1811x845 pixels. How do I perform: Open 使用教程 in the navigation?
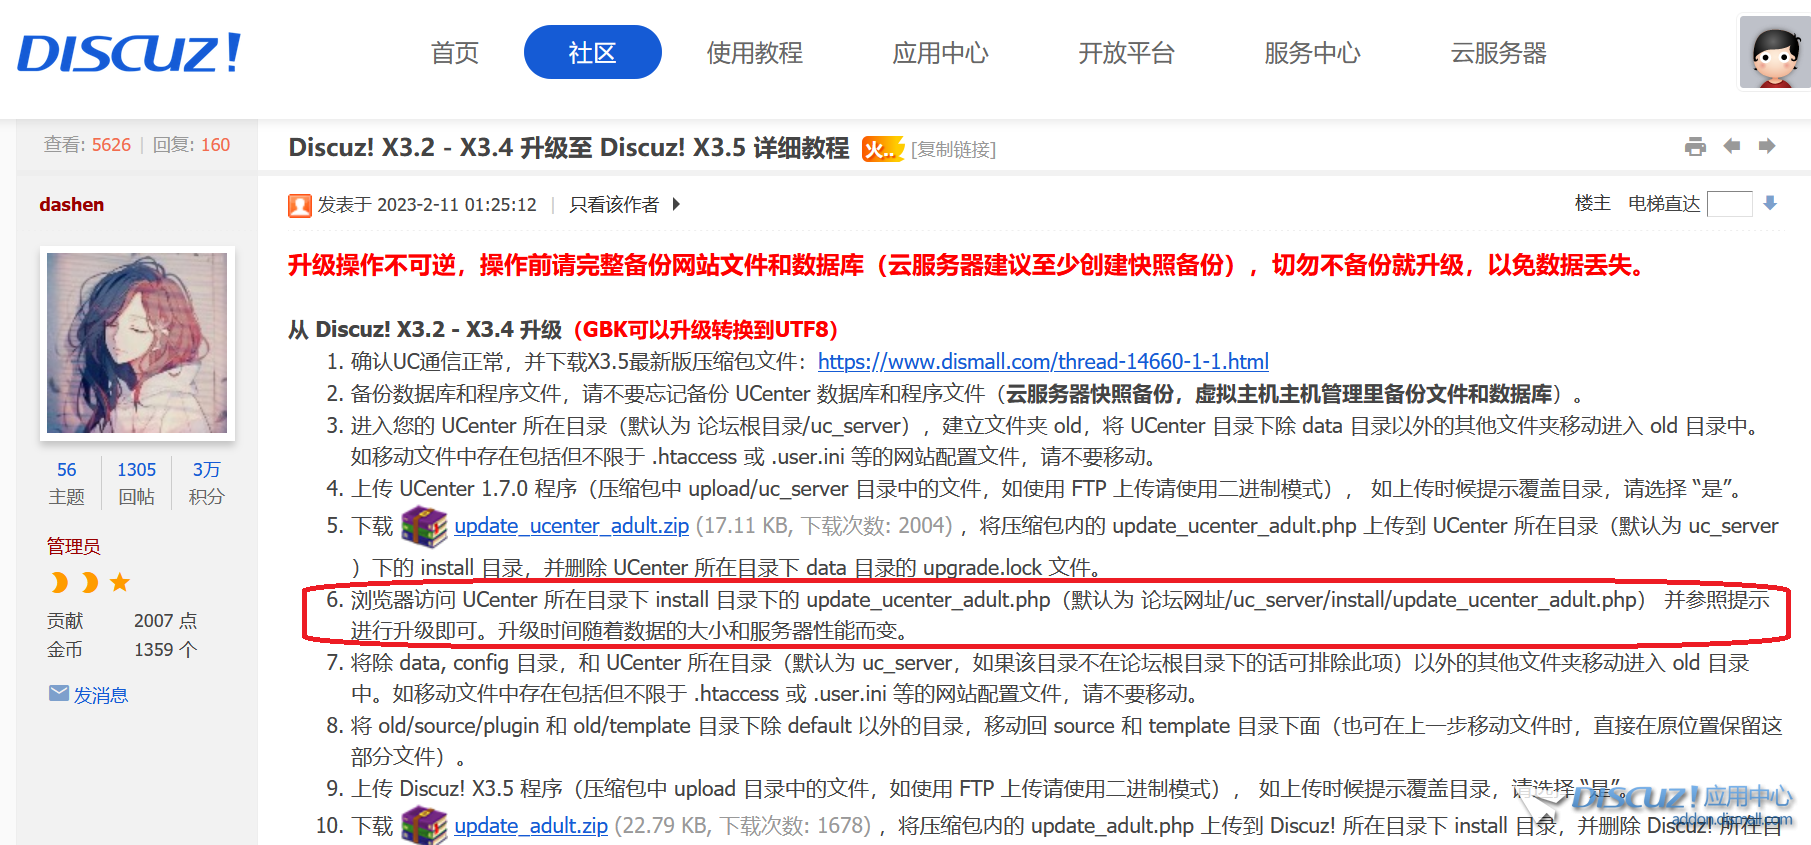pyautogui.click(x=755, y=53)
